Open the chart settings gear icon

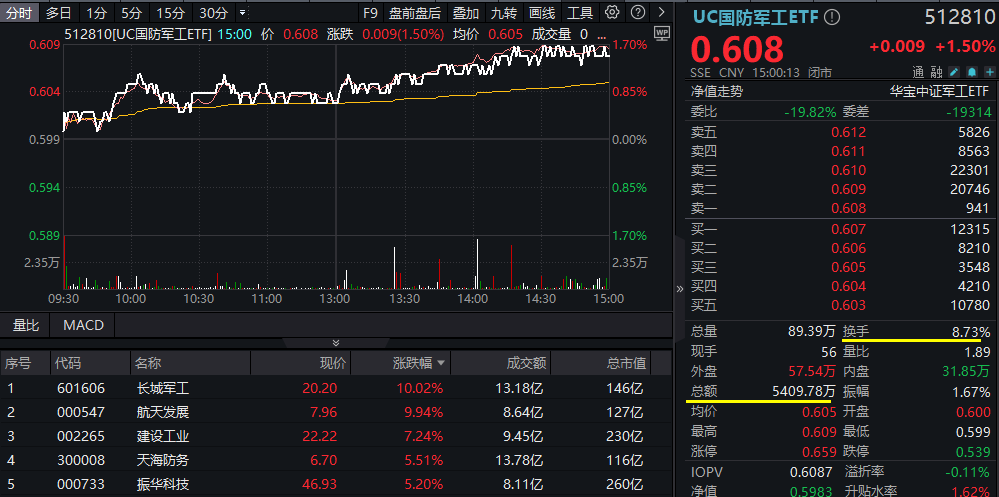612,13
